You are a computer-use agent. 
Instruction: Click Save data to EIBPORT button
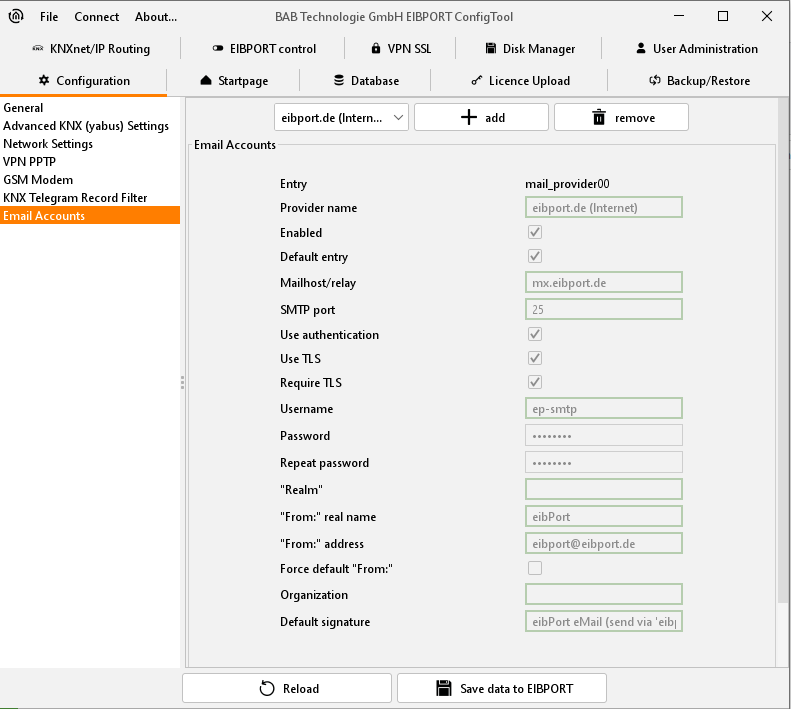[x=501, y=688]
